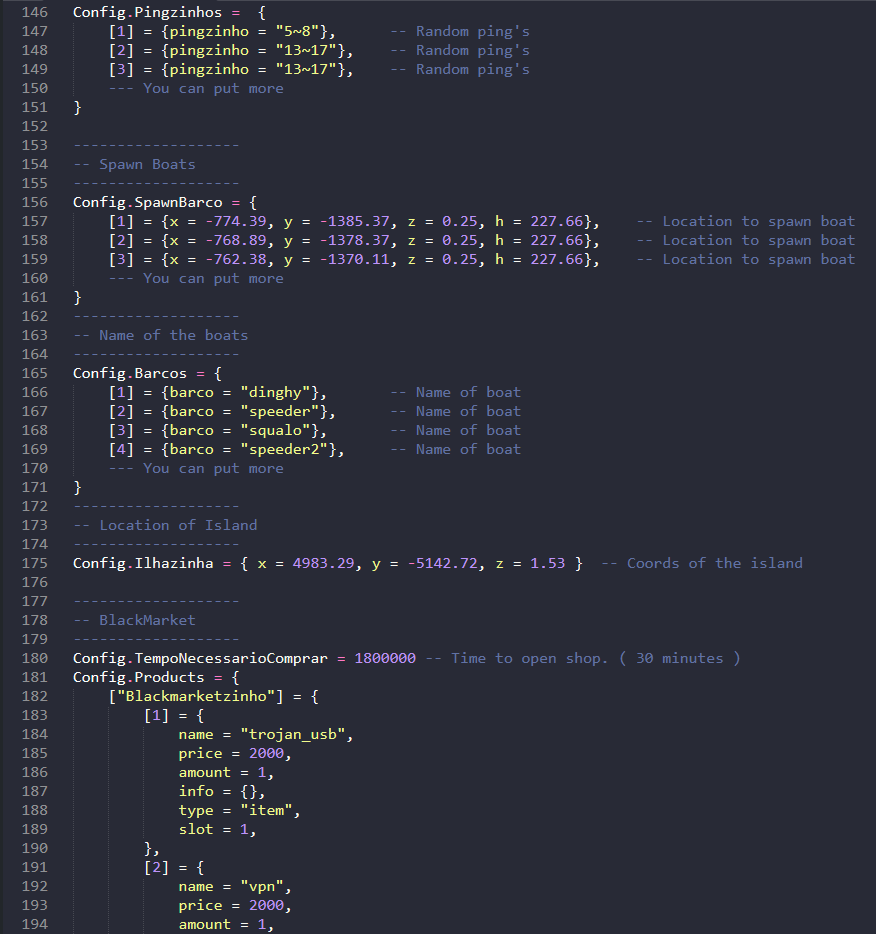Viewport: 876px width, 934px height.
Task: Click price value 2000 on line 185
Action: [266, 754]
